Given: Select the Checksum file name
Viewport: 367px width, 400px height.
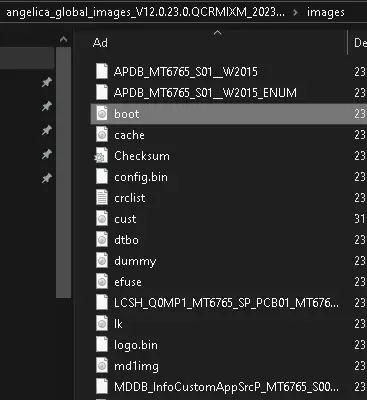Looking at the screenshot, I should click(x=142, y=156).
